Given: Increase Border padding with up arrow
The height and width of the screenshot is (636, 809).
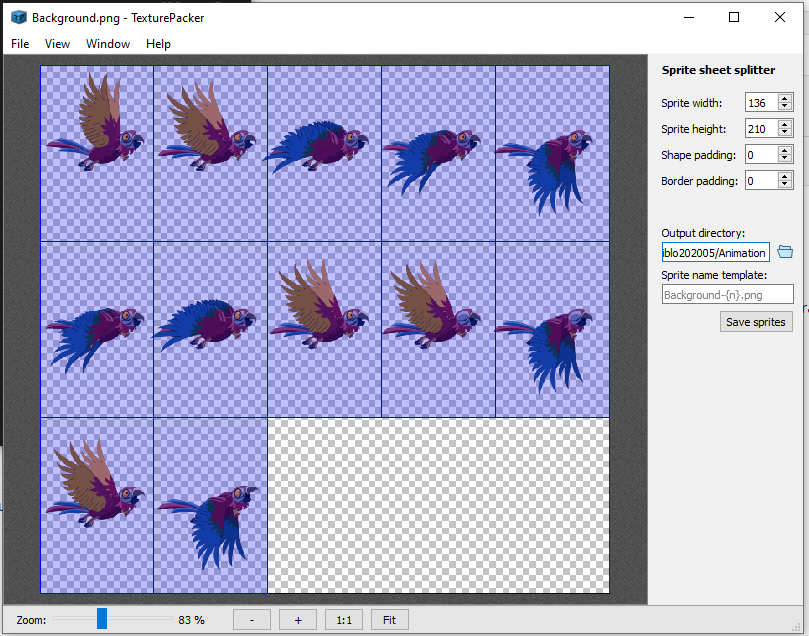Looking at the screenshot, I should [784, 176].
